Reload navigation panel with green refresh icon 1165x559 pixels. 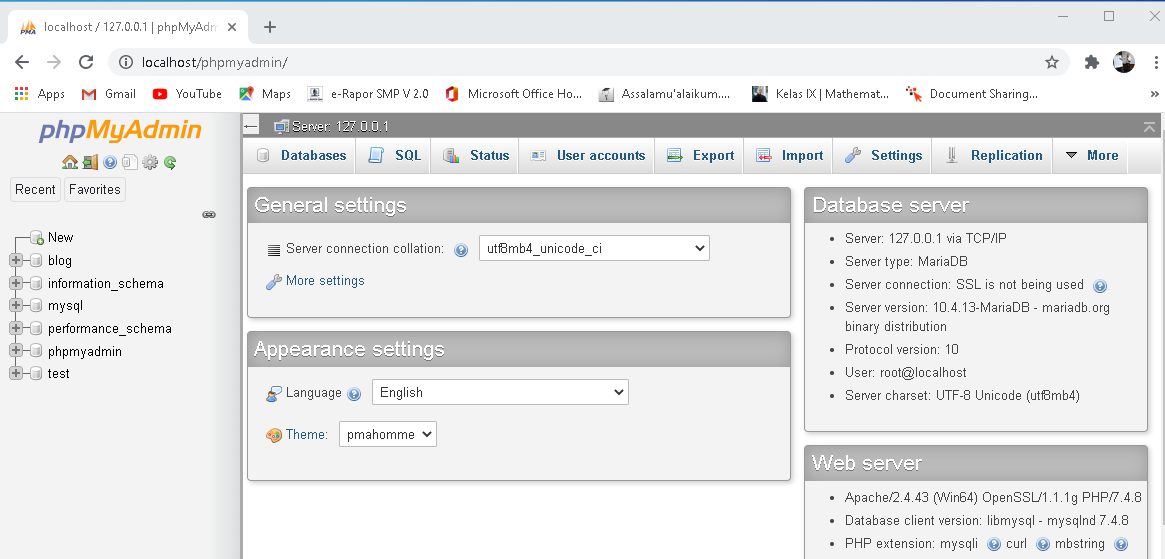[170, 162]
